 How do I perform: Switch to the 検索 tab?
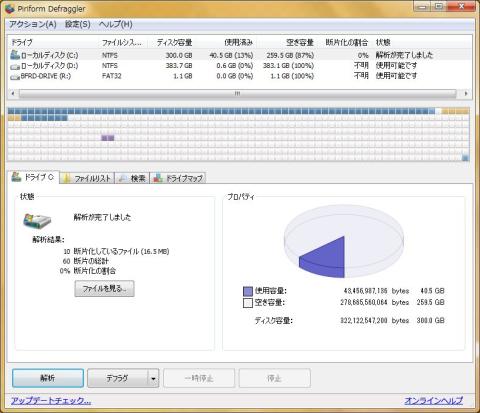click(132, 178)
